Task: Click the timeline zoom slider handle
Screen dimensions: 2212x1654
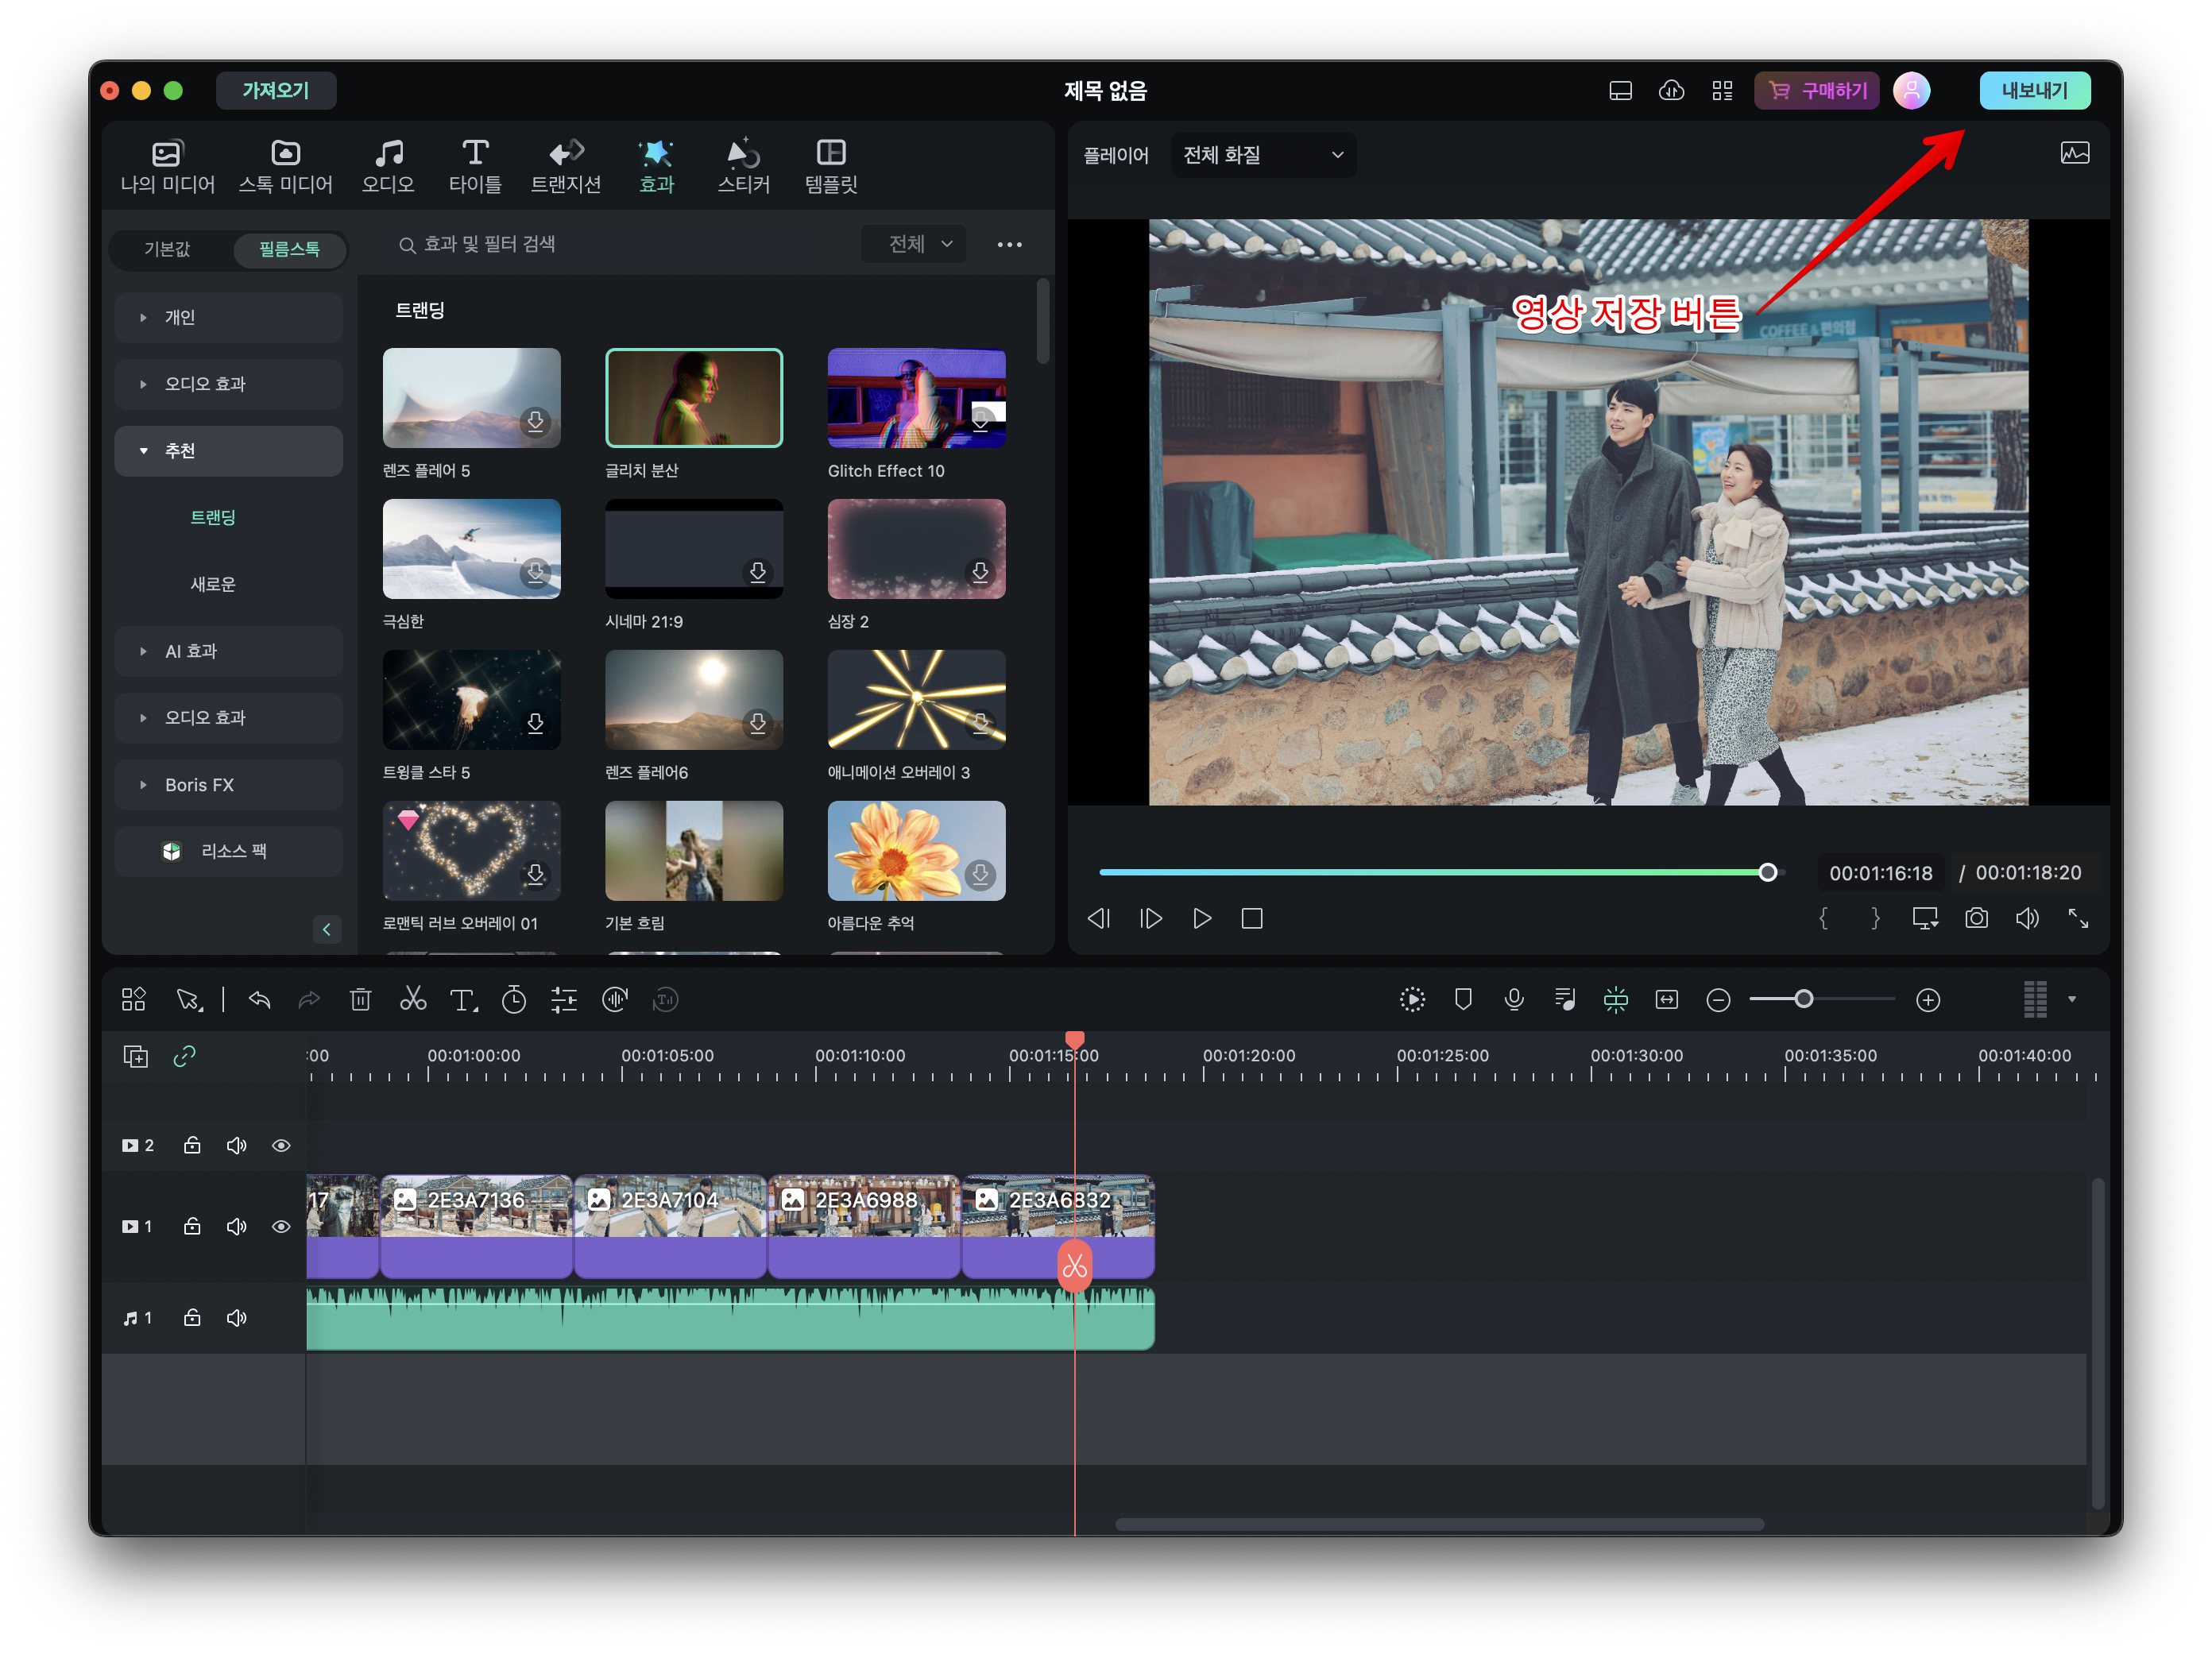Action: [1803, 999]
